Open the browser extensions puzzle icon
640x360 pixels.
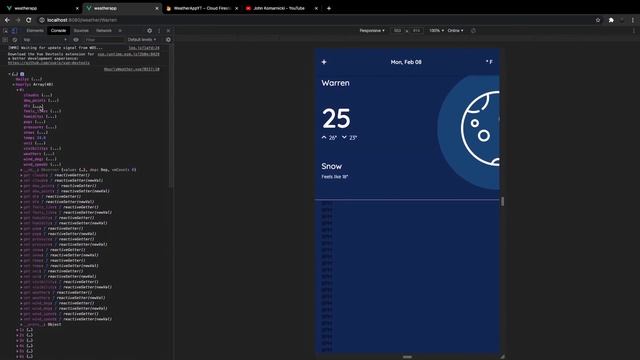(611, 20)
